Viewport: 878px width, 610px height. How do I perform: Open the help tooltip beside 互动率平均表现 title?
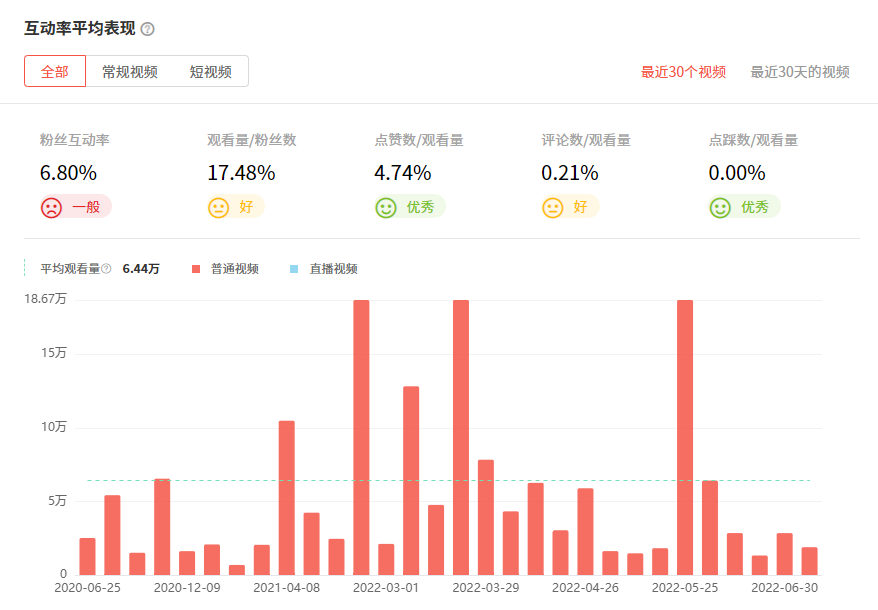pos(148,28)
